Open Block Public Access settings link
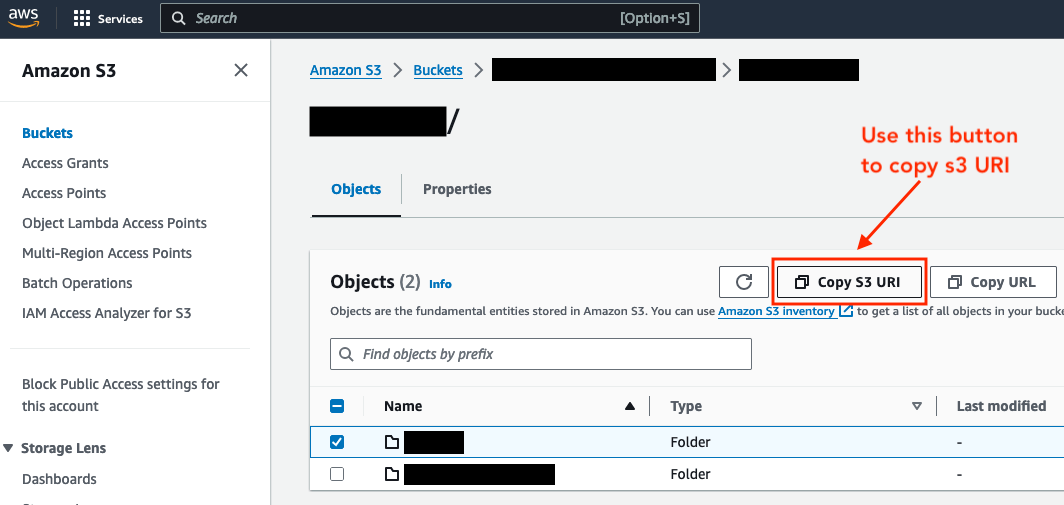The image size is (1064, 505). click(121, 395)
